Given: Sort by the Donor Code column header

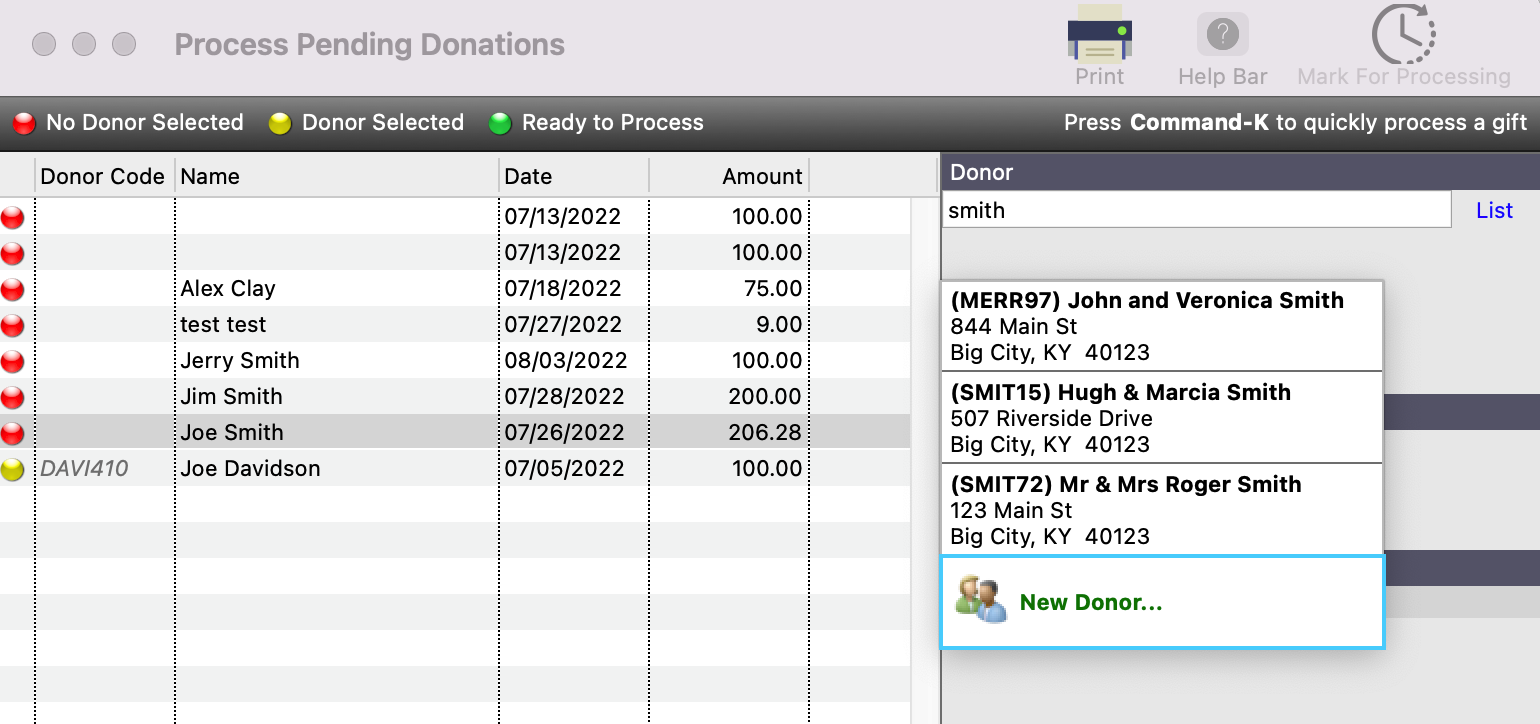Looking at the screenshot, I should [x=102, y=177].
